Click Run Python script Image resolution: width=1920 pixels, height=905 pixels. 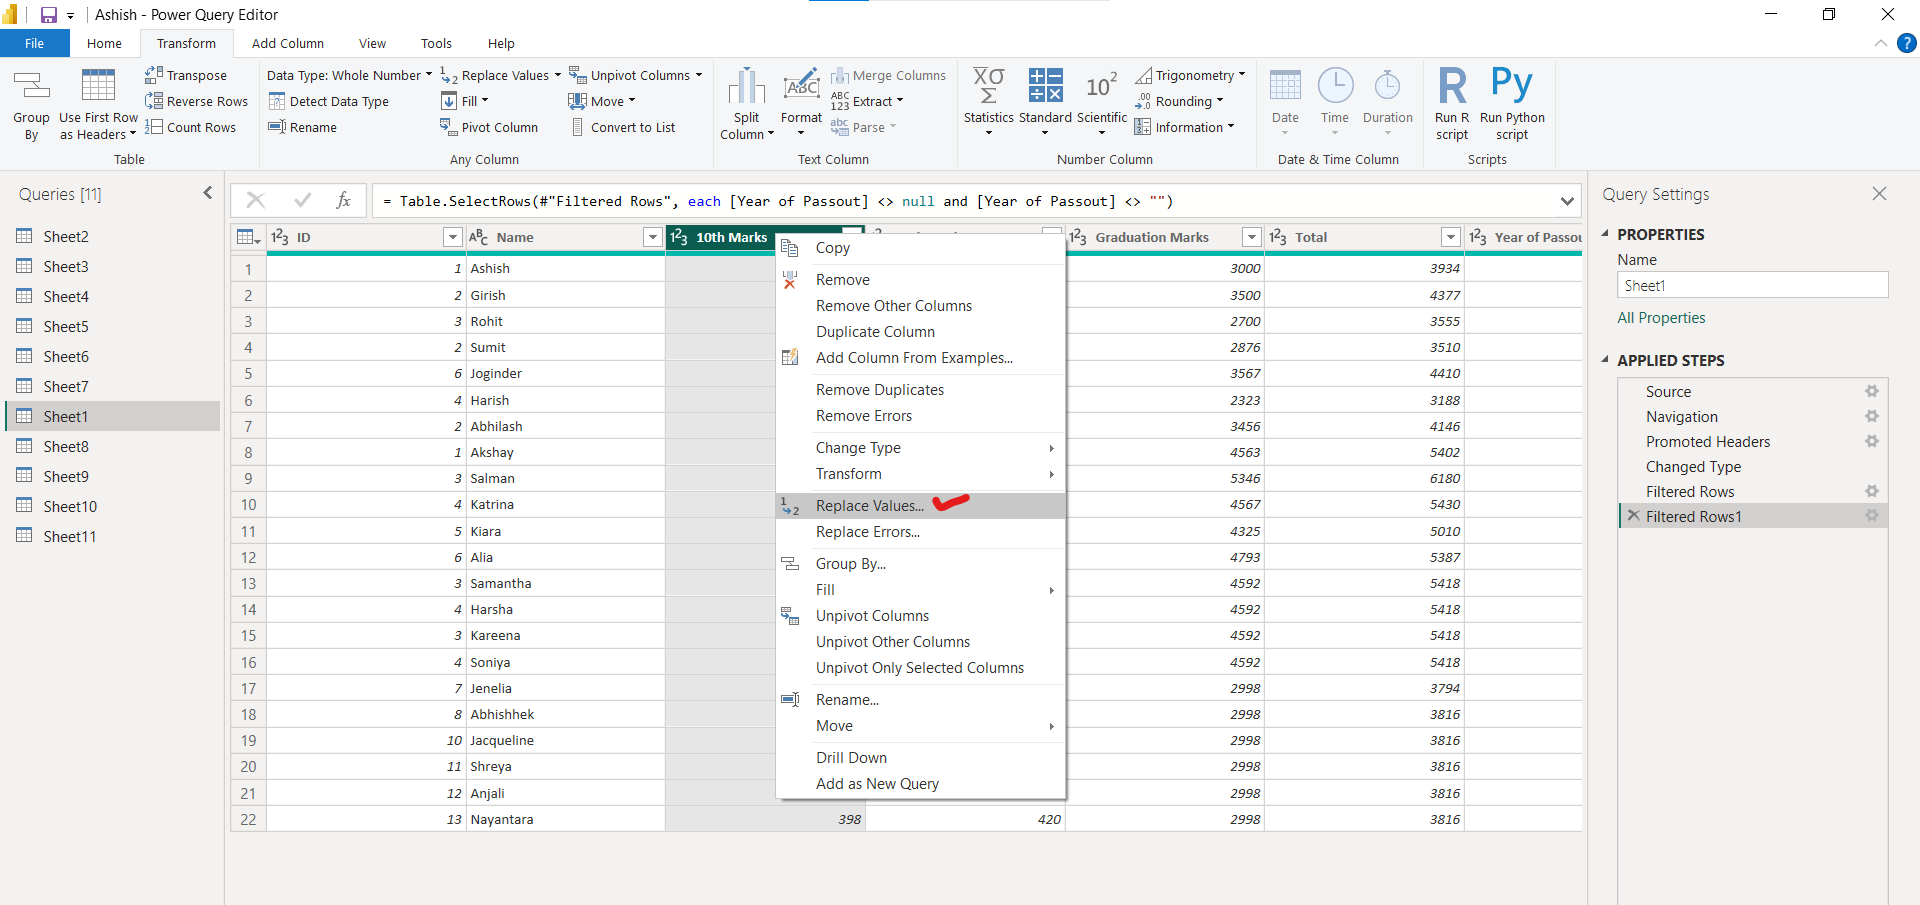coord(1512,103)
